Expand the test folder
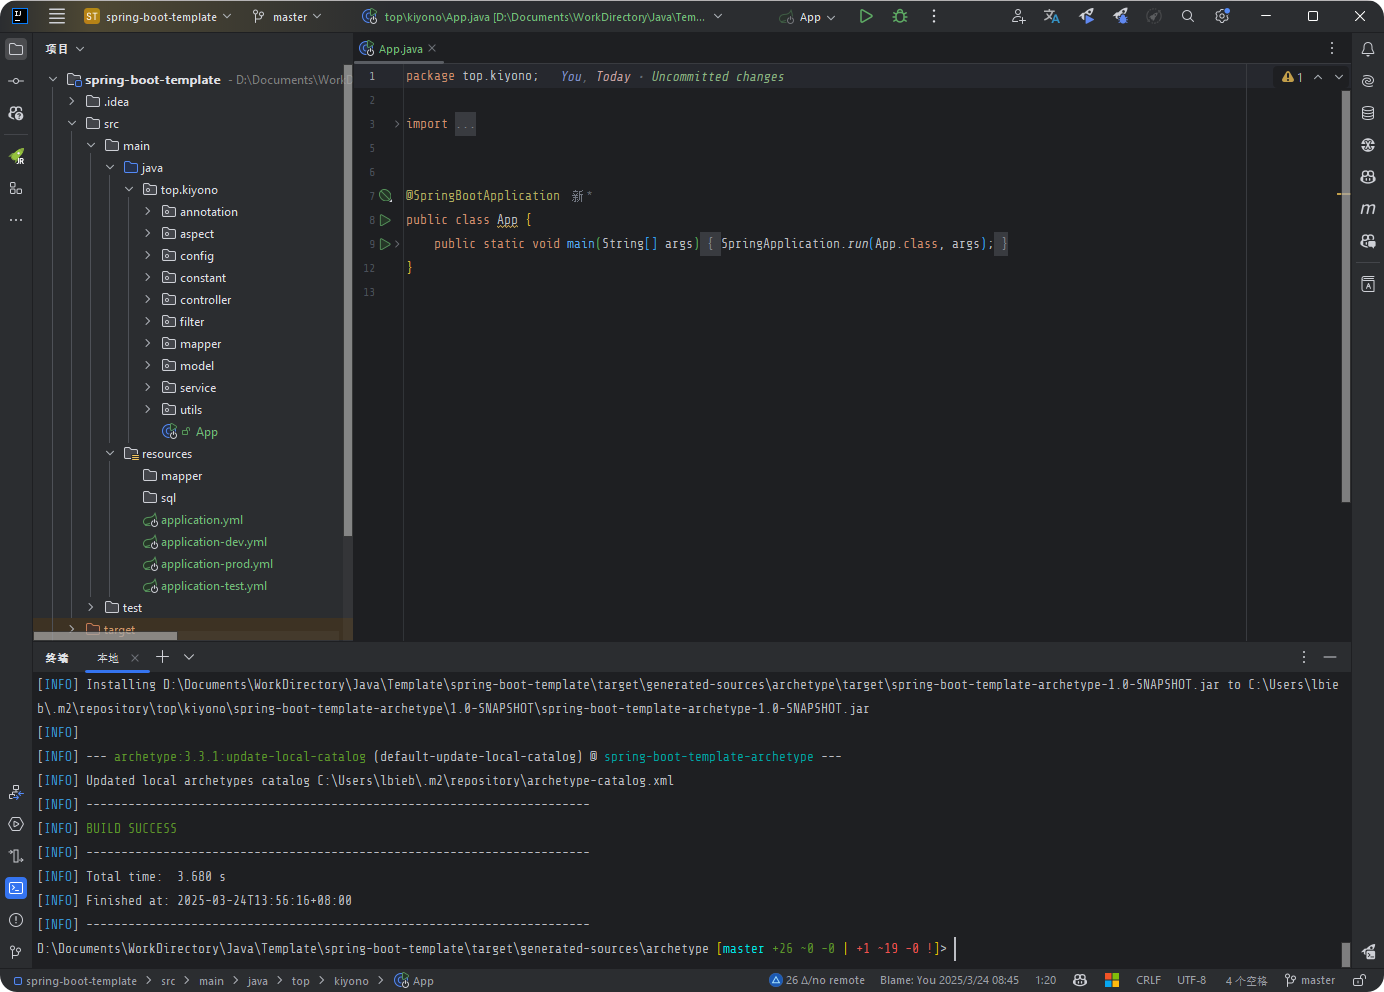Screen dimensions: 1384x992 [x=91, y=608]
